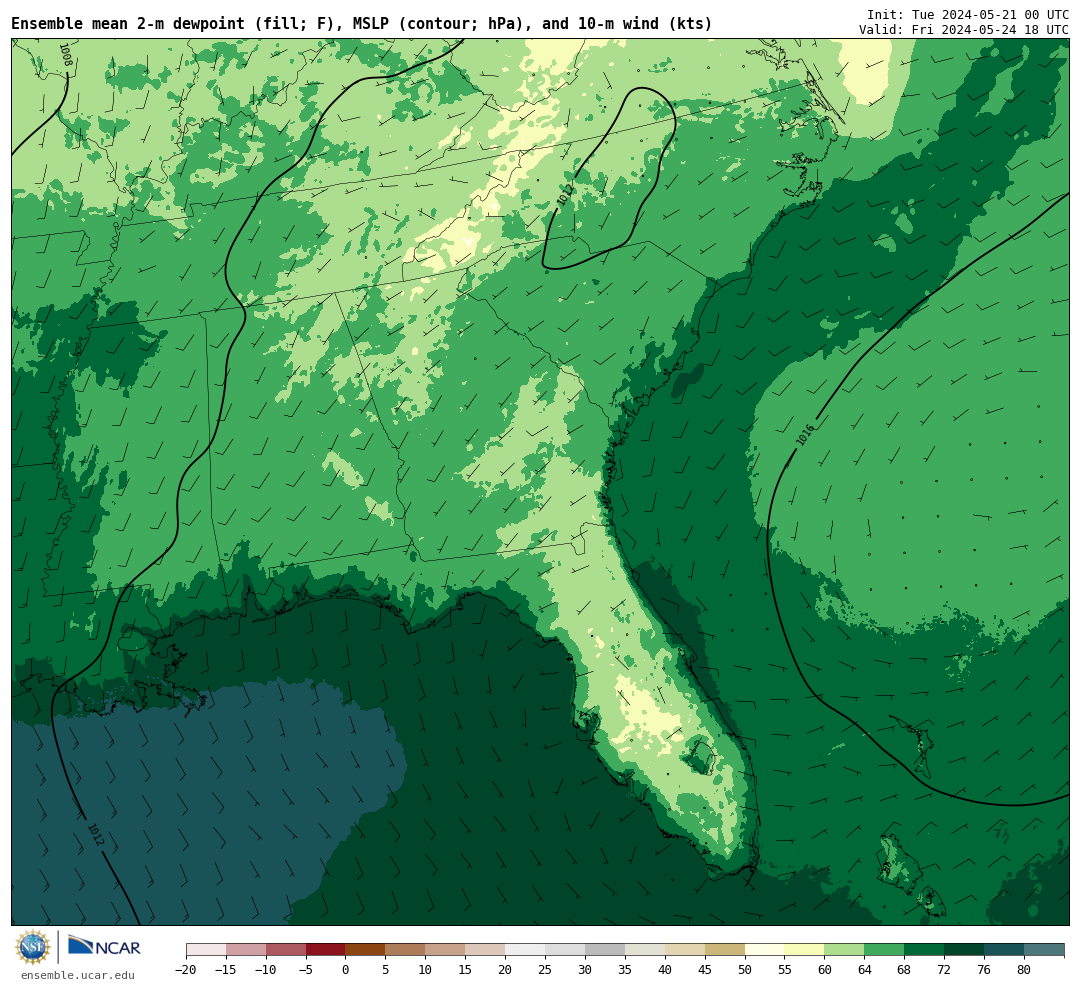The height and width of the screenshot is (988, 1080).
Task: Click the gray swatch between 30 and 35
Action: (x=605, y=950)
